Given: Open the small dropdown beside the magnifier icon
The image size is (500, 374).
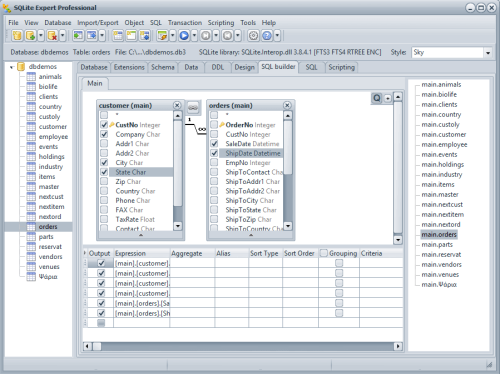Looking at the screenshot, I should [388, 98].
